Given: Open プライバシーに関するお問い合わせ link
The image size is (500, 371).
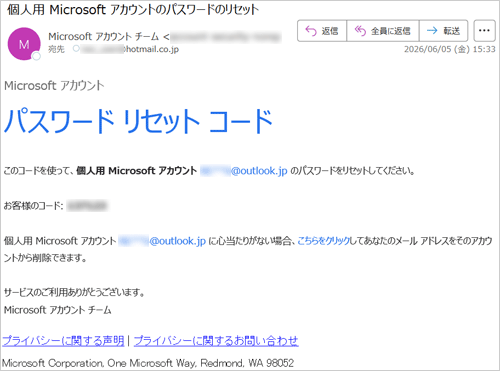Looking at the screenshot, I should 216,341.
